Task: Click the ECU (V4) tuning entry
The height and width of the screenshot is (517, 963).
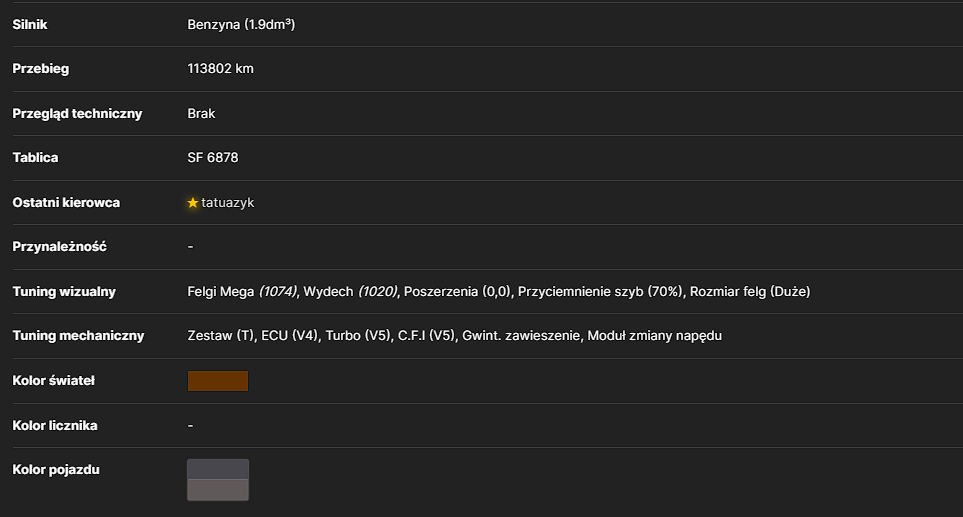Action: (290, 336)
